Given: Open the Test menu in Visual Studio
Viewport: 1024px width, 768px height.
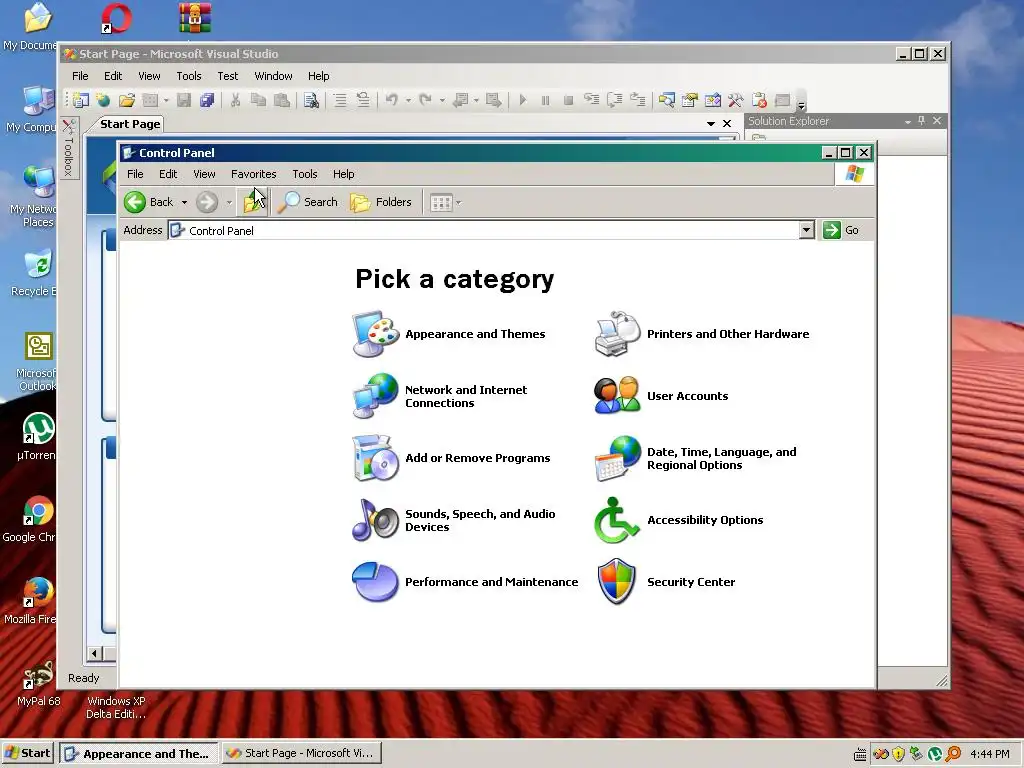Looking at the screenshot, I should (x=227, y=76).
